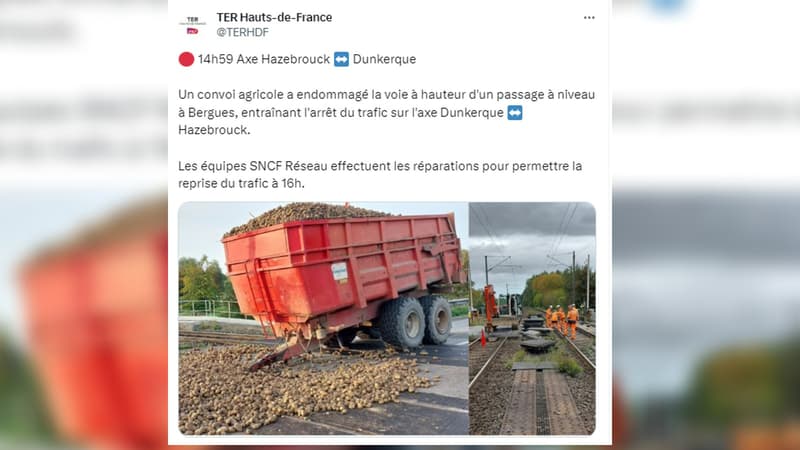This screenshot has width=800, height=450.
Task: Click the TER Hauts-de-France profile avatar
Action: [x=192, y=25]
